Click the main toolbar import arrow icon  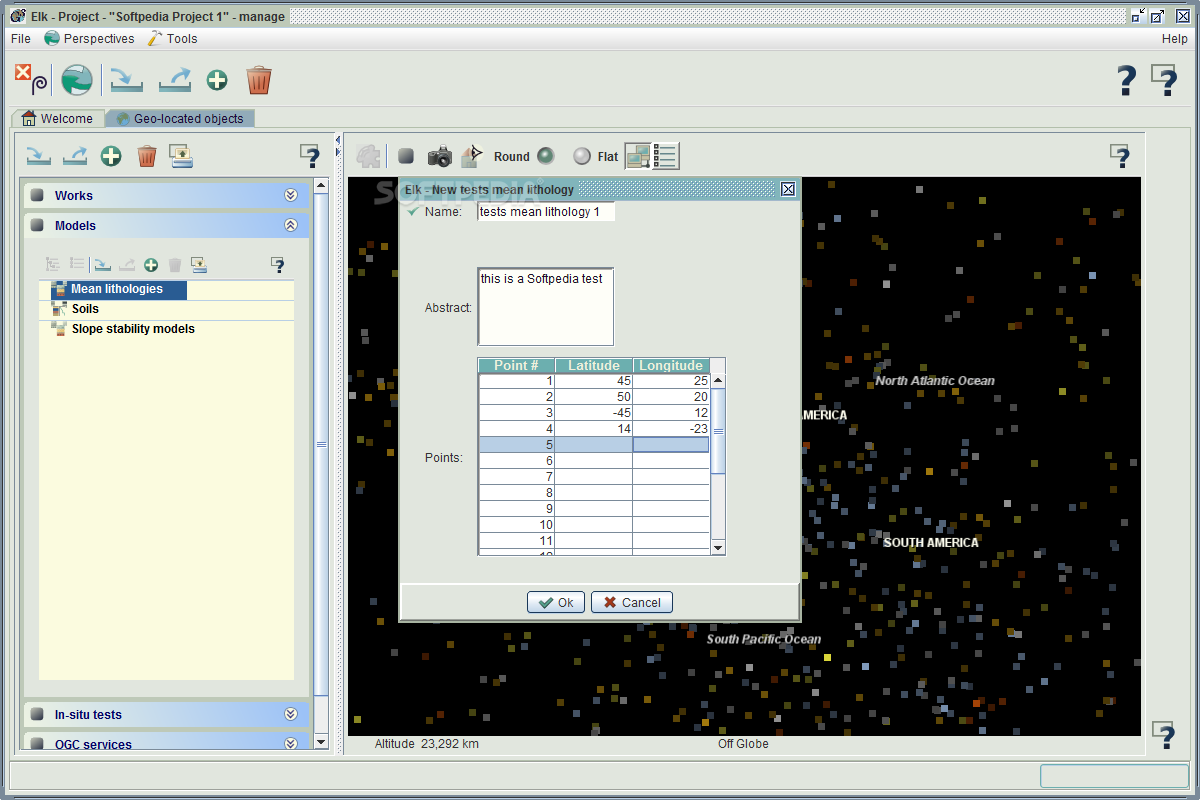[126, 80]
